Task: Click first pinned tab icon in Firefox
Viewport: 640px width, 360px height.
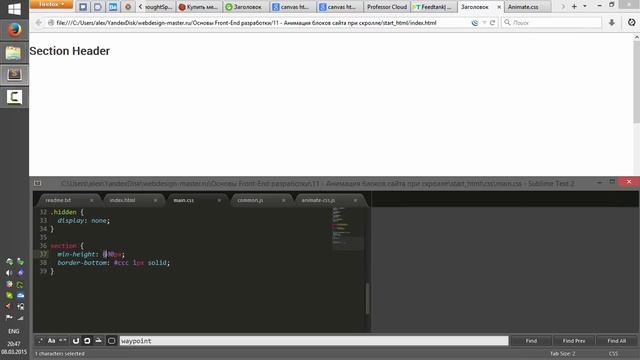Action: pyautogui.click(x=83, y=7)
